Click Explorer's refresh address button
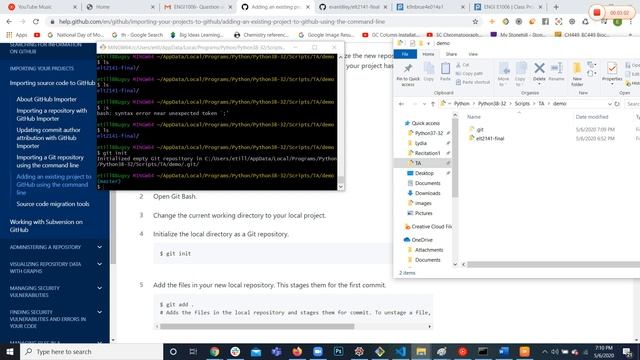 (x=617, y=104)
